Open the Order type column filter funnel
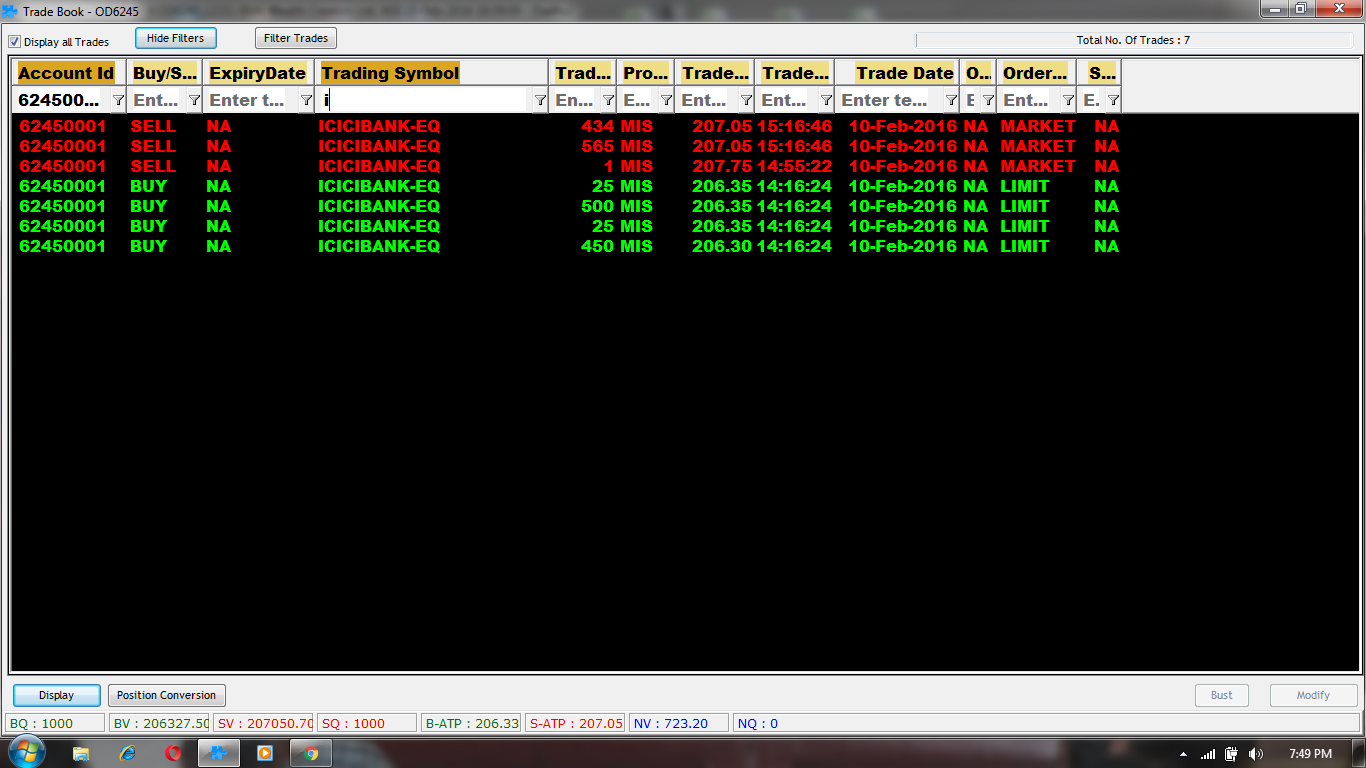1366x768 pixels. click(x=1068, y=100)
